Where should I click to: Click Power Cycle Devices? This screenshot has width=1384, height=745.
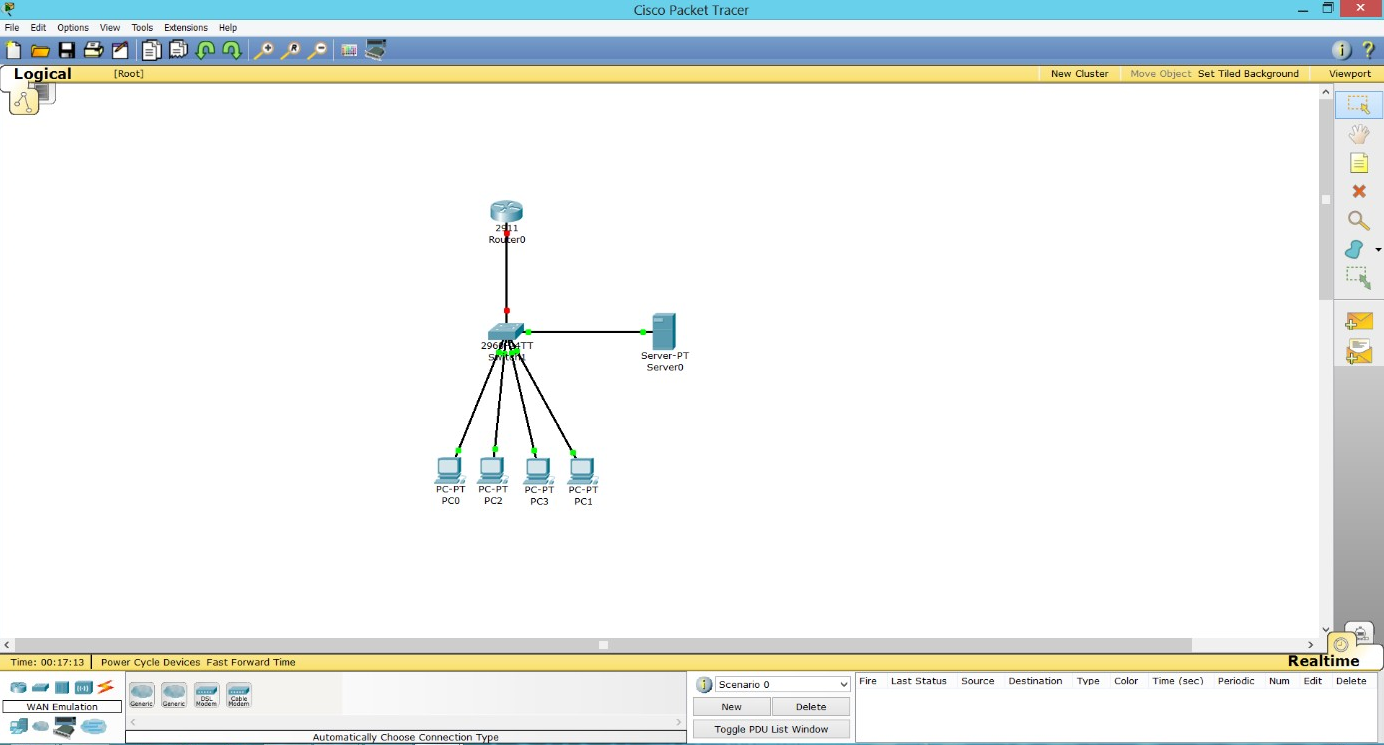click(152, 662)
